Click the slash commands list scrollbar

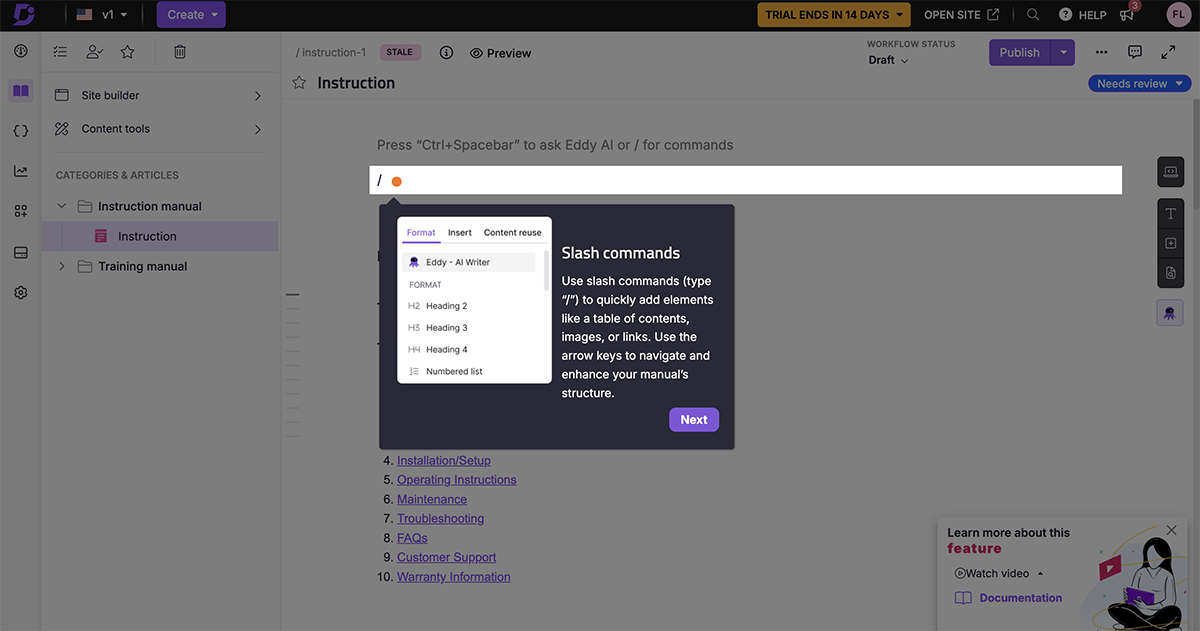[546, 272]
